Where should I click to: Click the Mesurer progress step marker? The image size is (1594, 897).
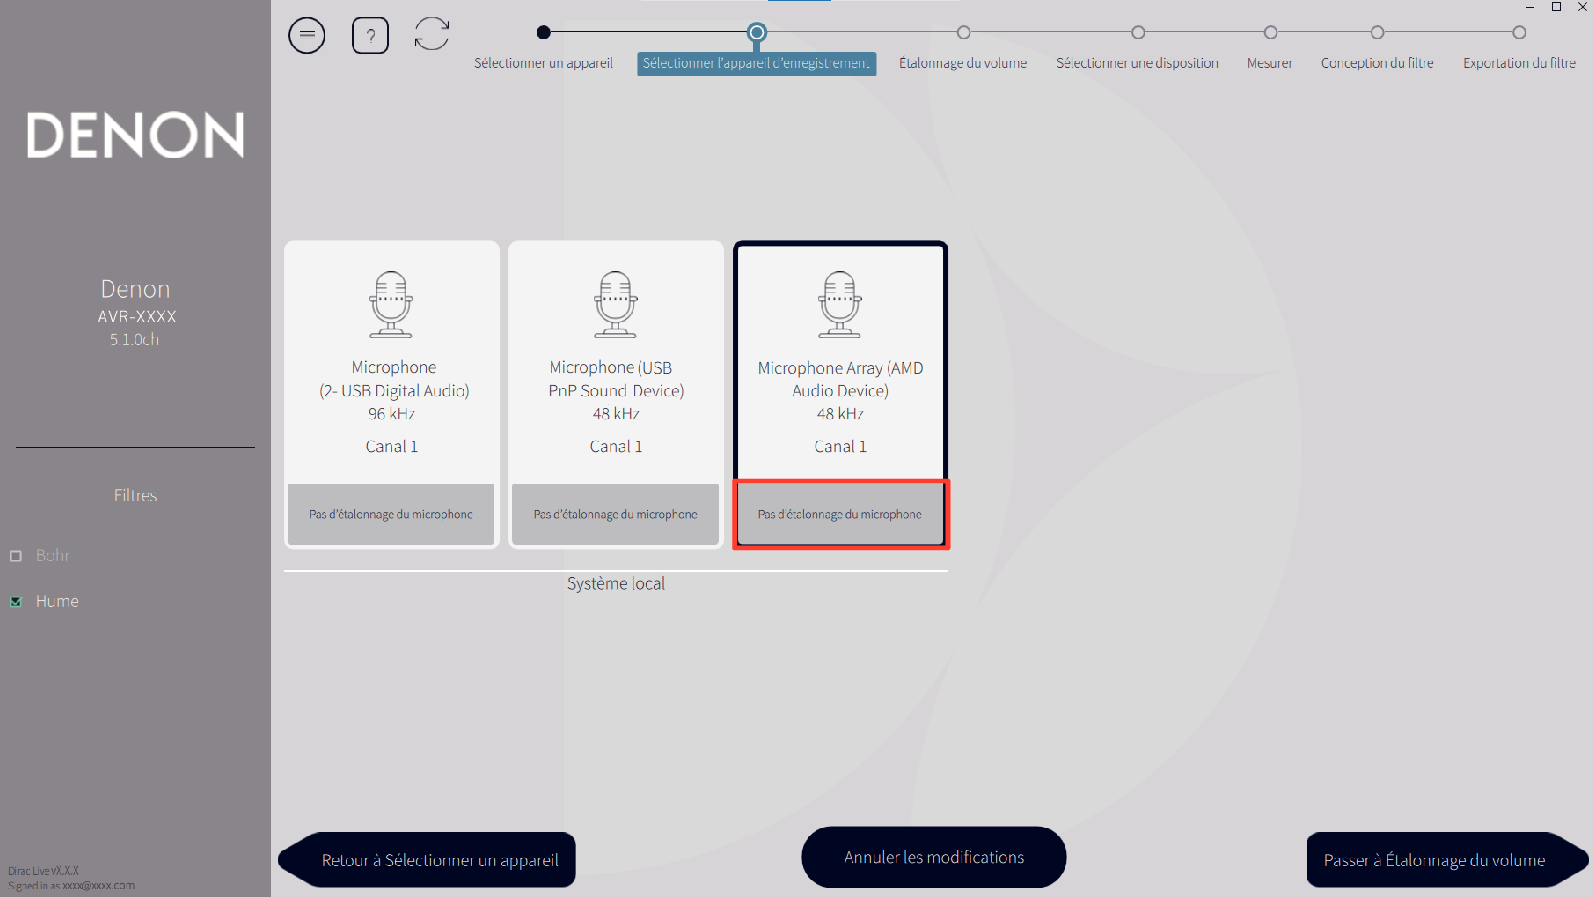(1270, 33)
